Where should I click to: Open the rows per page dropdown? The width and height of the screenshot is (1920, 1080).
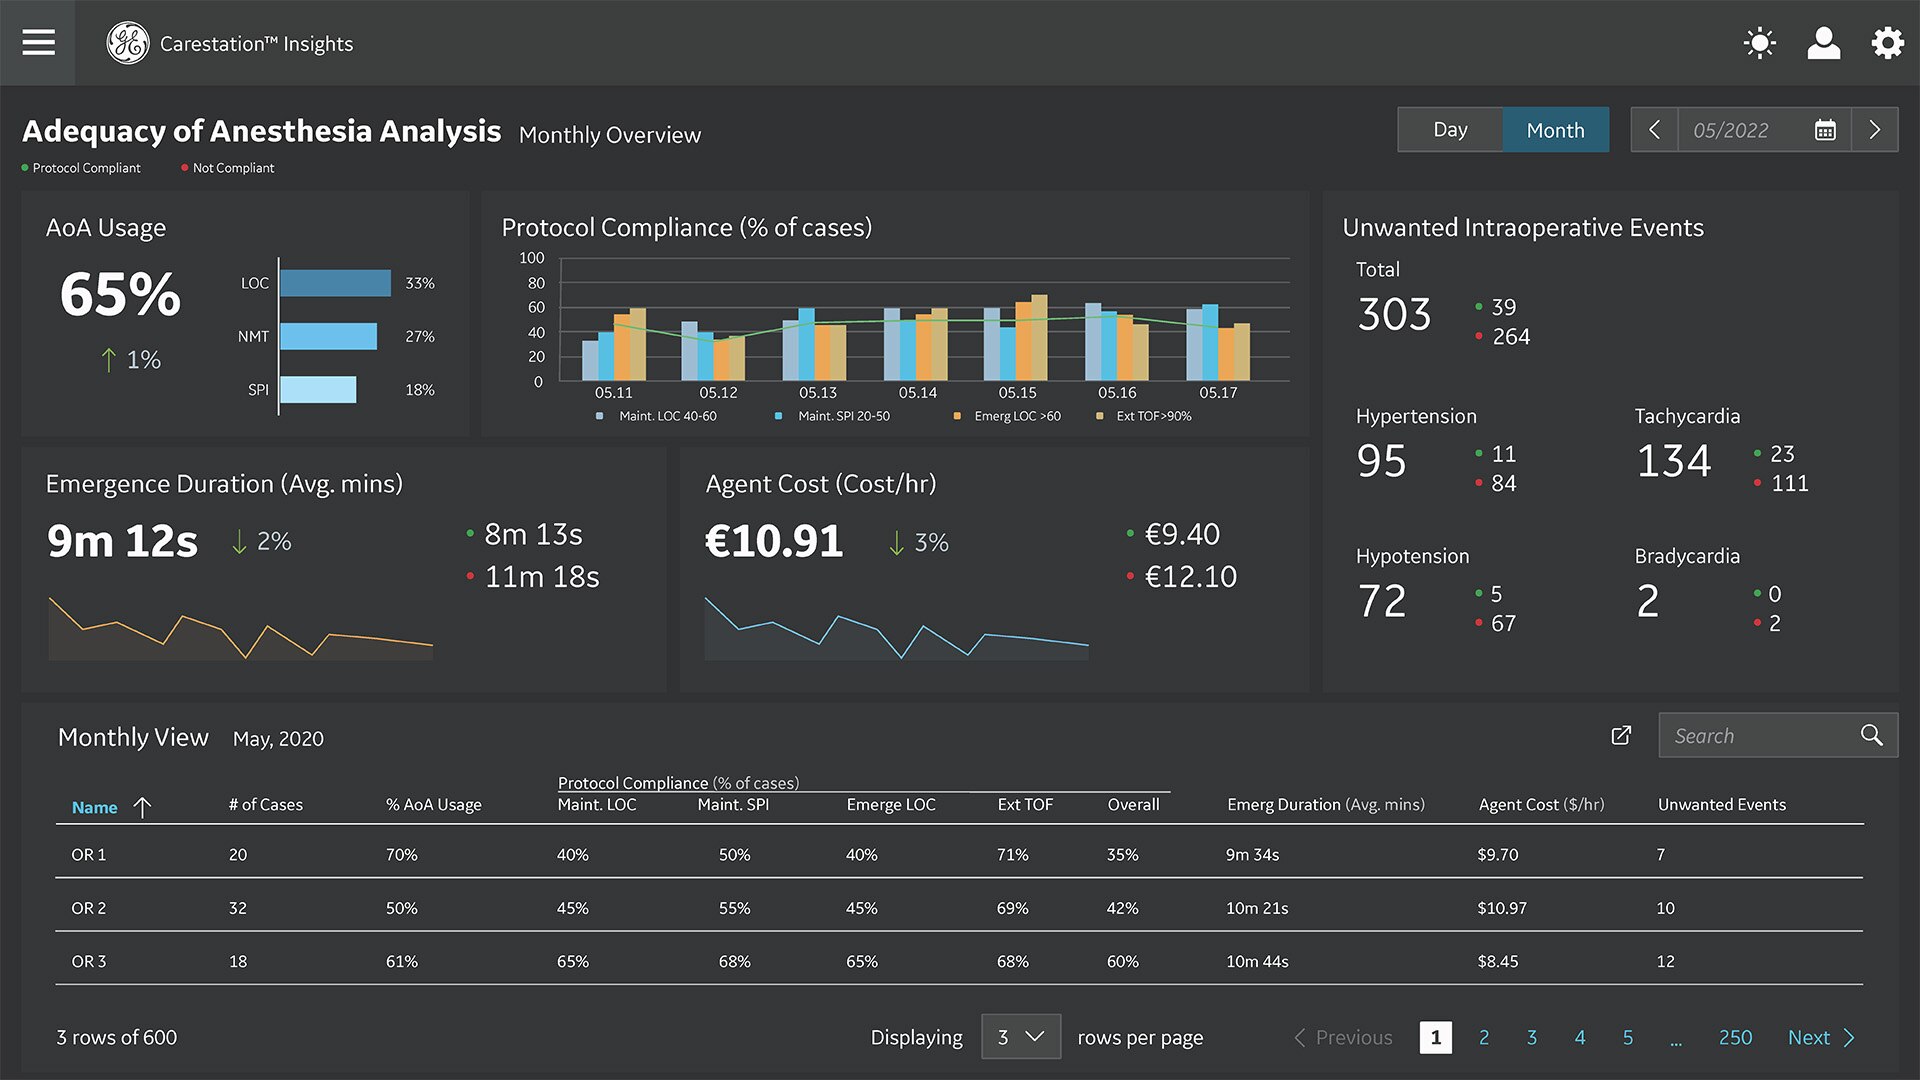1021,1037
